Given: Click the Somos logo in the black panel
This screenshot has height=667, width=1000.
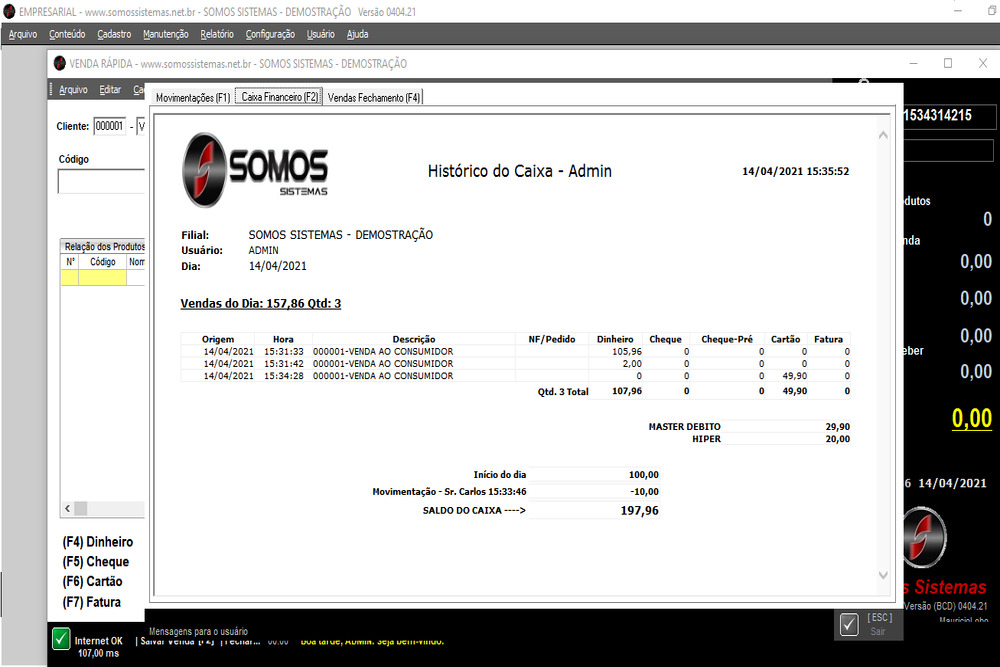Looking at the screenshot, I should coord(925,537).
